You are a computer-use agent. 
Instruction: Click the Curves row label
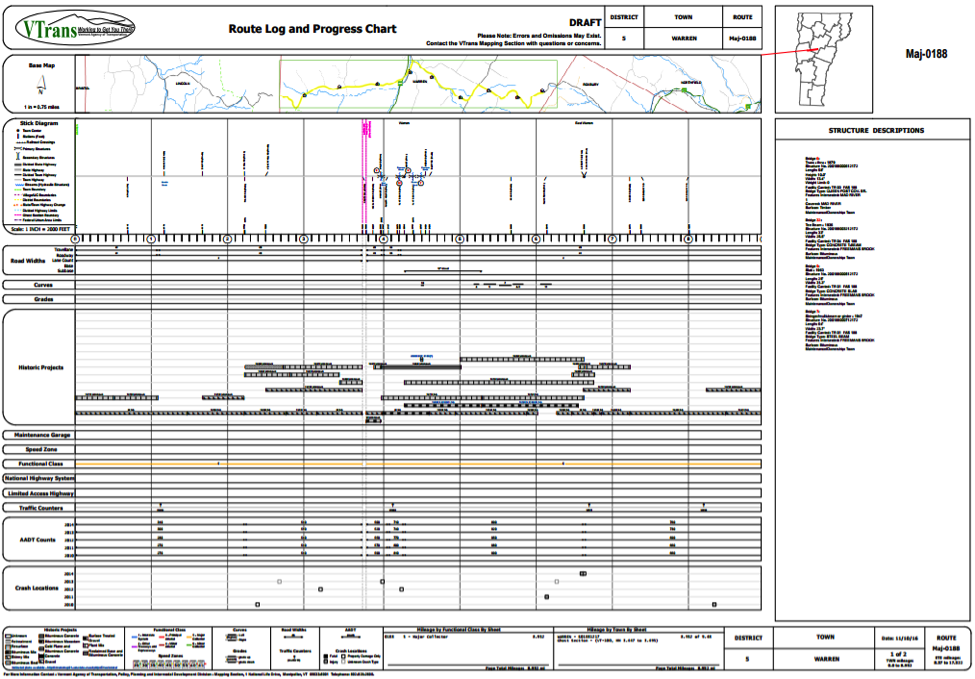40,285
